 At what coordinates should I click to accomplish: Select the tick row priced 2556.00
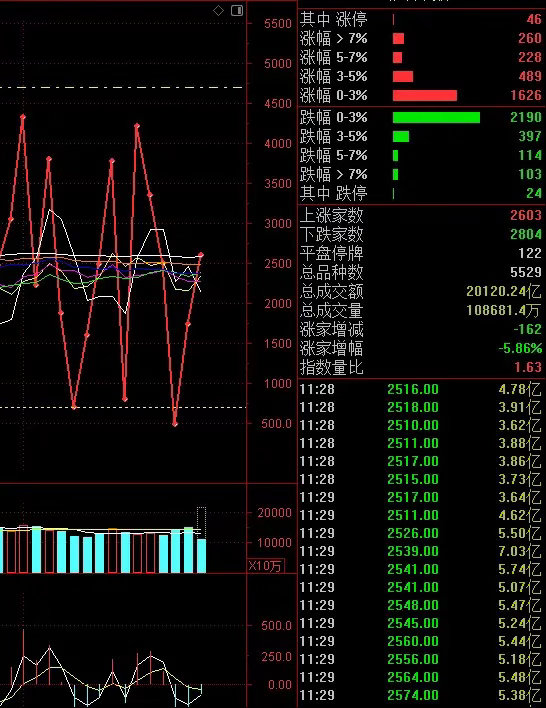[421, 659]
